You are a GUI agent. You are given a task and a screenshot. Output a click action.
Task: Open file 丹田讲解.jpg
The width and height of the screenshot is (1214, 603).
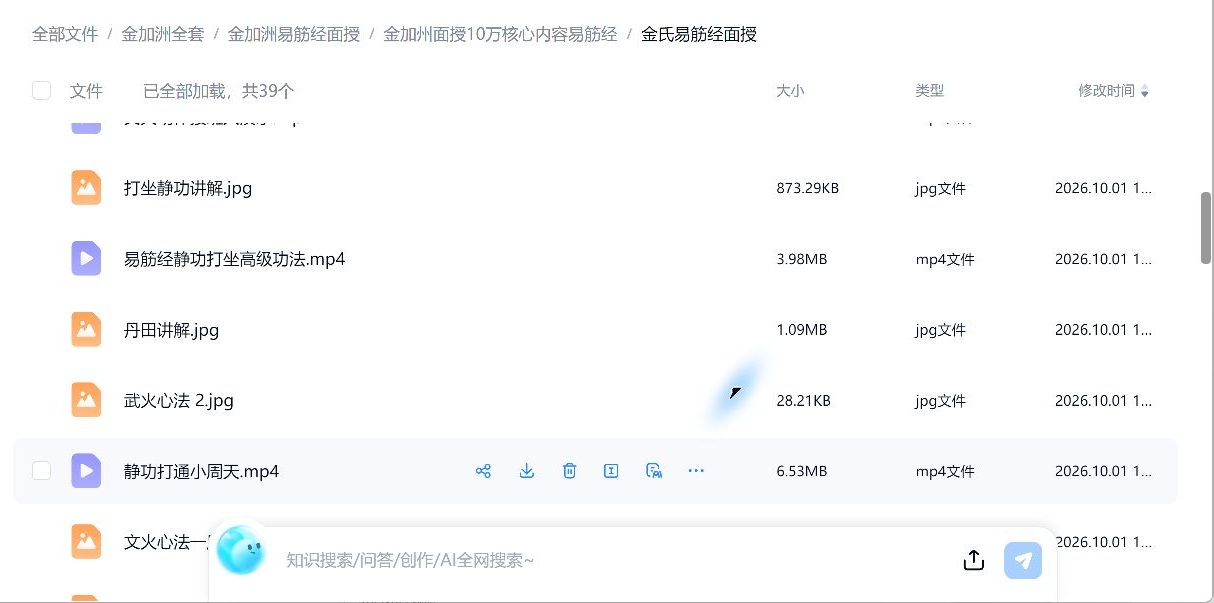click(x=171, y=330)
